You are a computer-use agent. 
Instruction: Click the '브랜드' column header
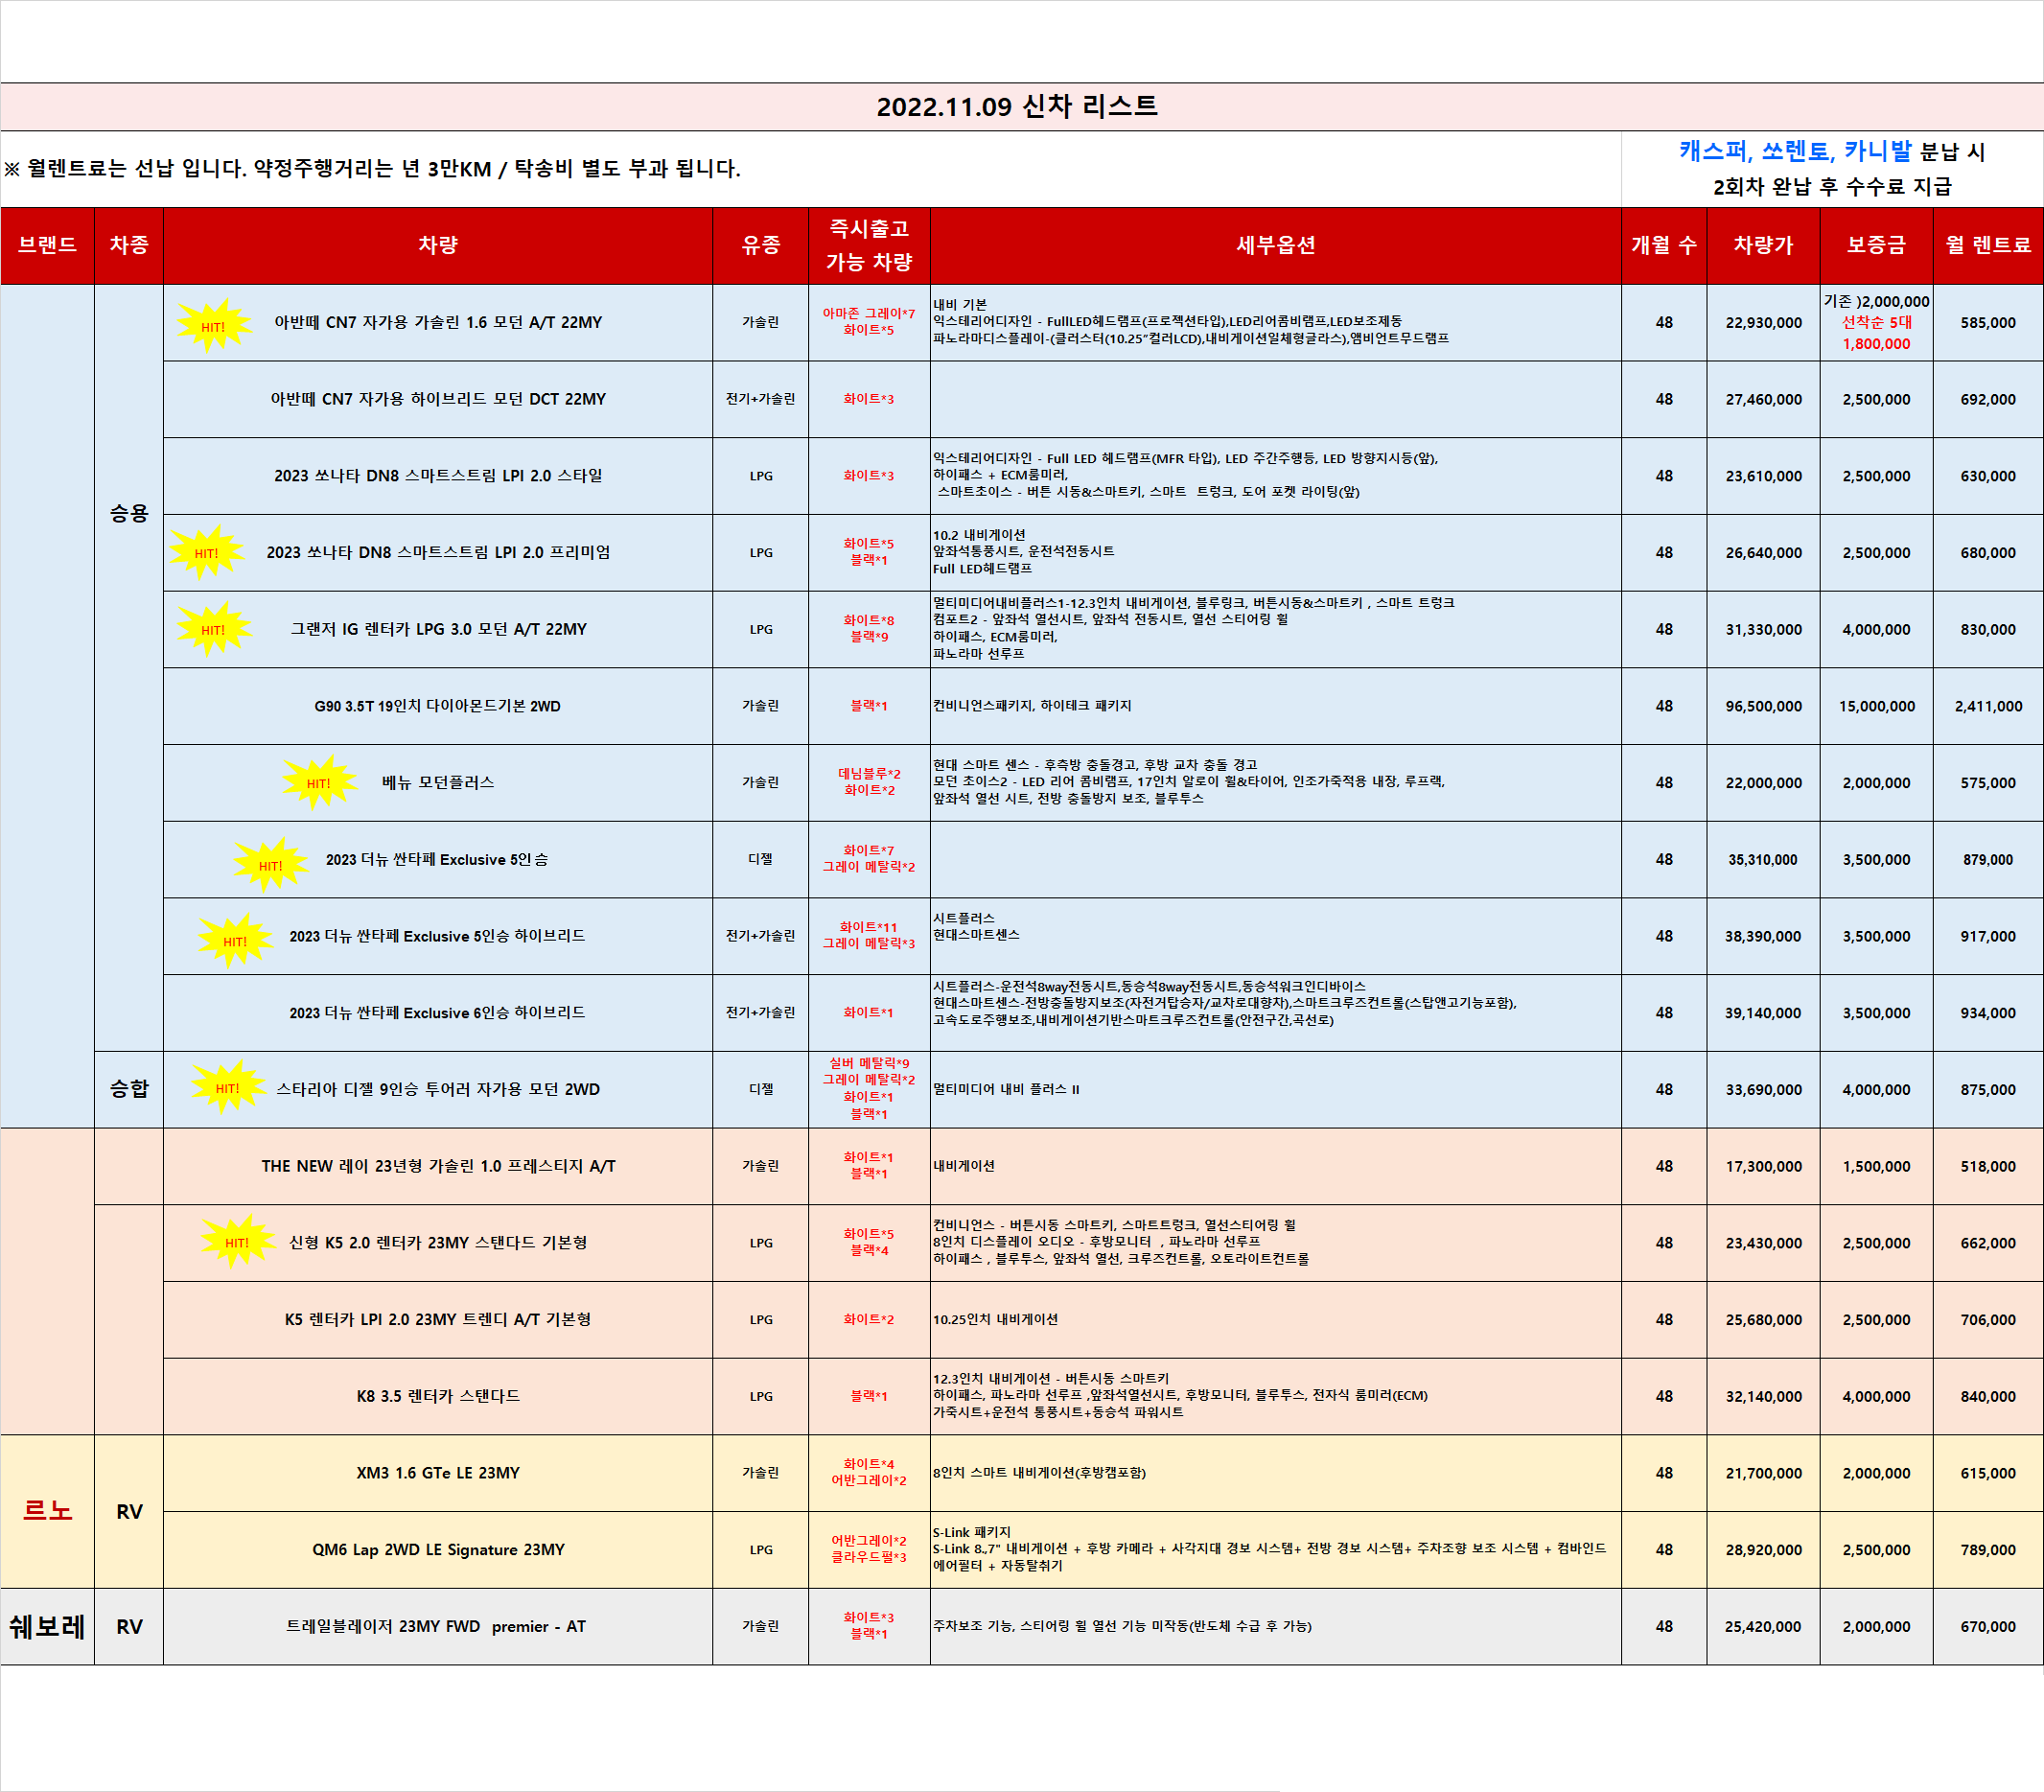pos(47,245)
